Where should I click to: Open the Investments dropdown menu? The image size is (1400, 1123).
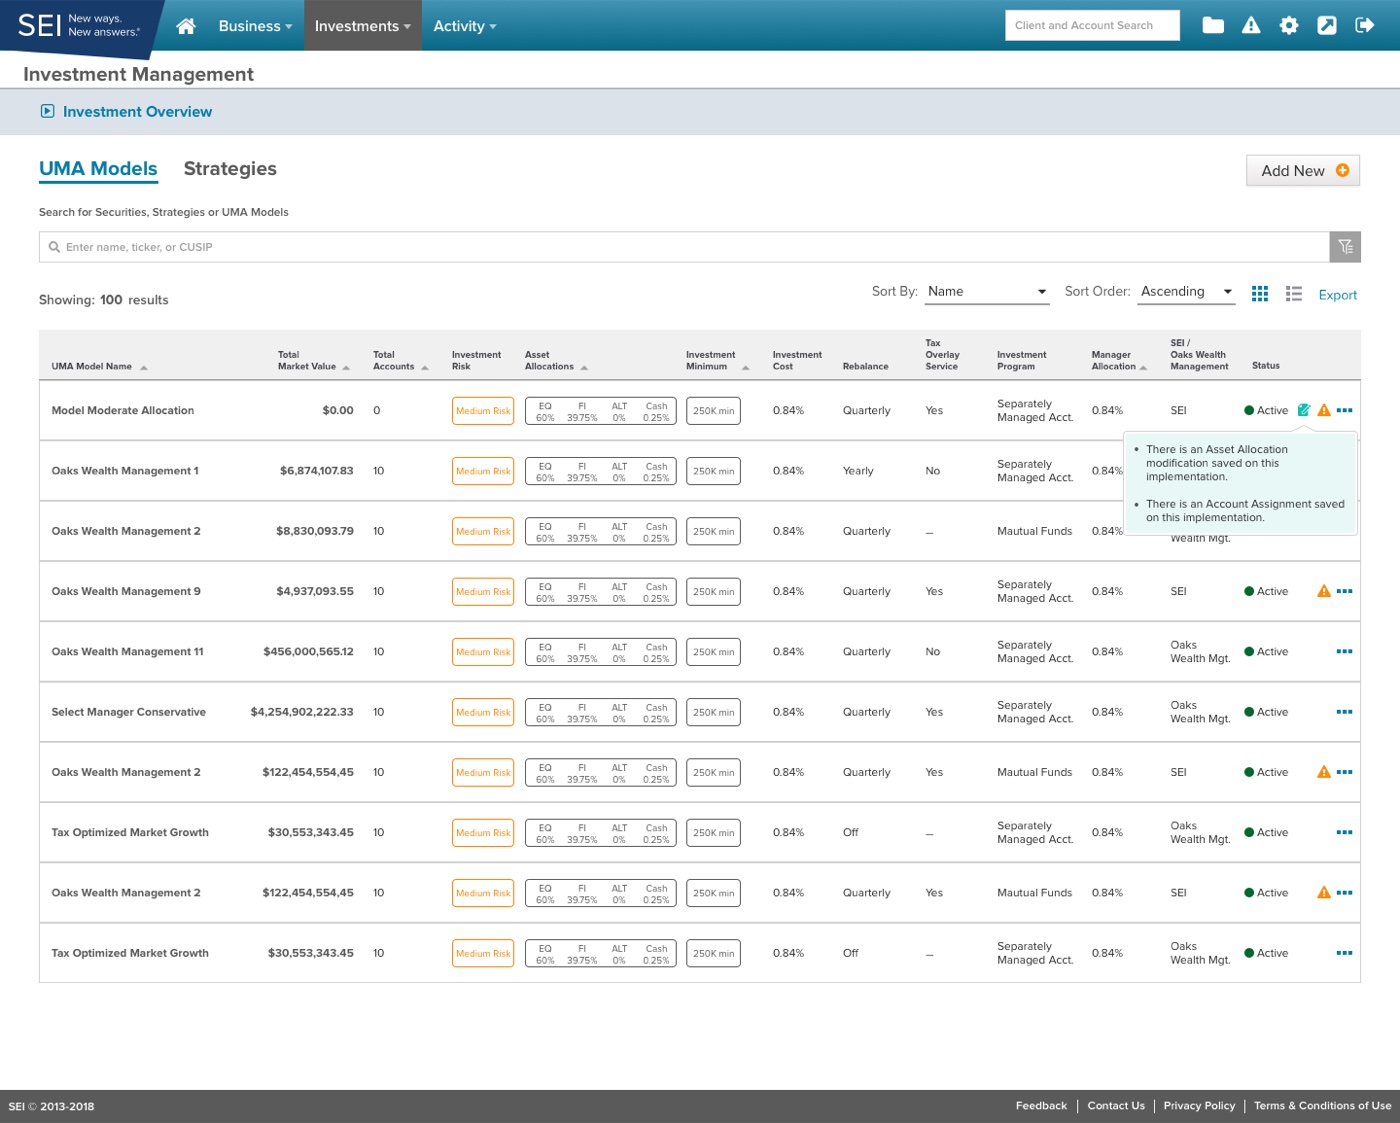click(363, 26)
